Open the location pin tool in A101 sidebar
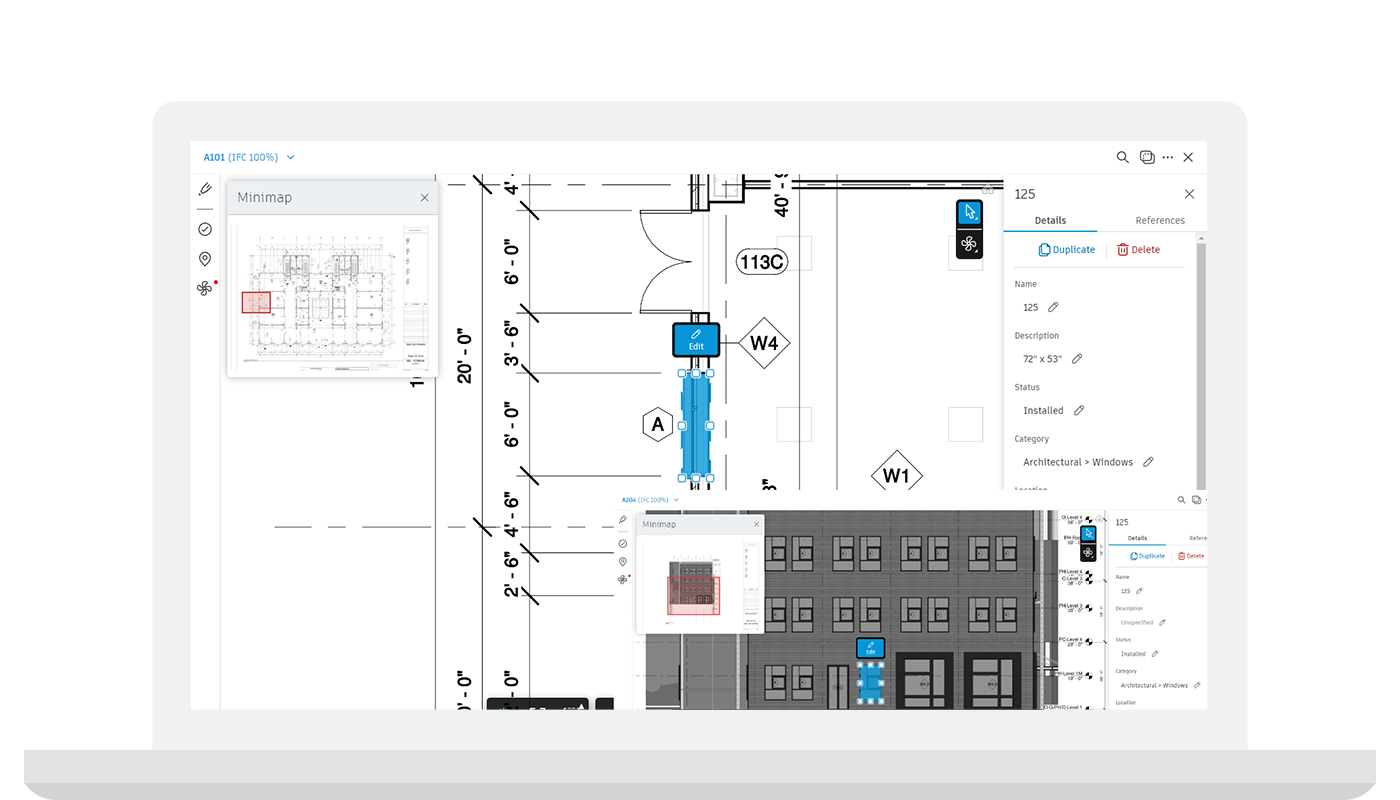1400x800 pixels. [205, 259]
